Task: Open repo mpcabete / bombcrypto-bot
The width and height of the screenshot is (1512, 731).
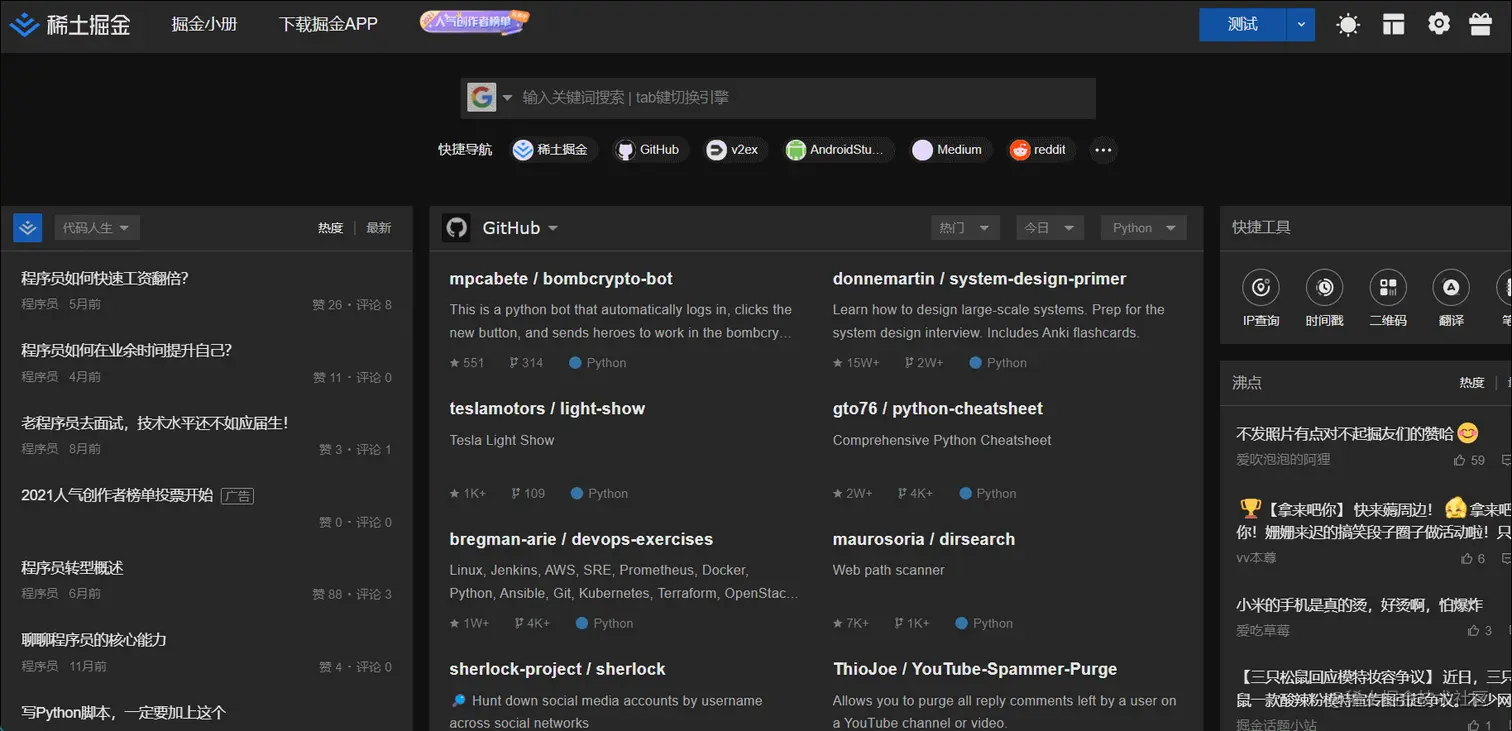Action: point(561,279)
